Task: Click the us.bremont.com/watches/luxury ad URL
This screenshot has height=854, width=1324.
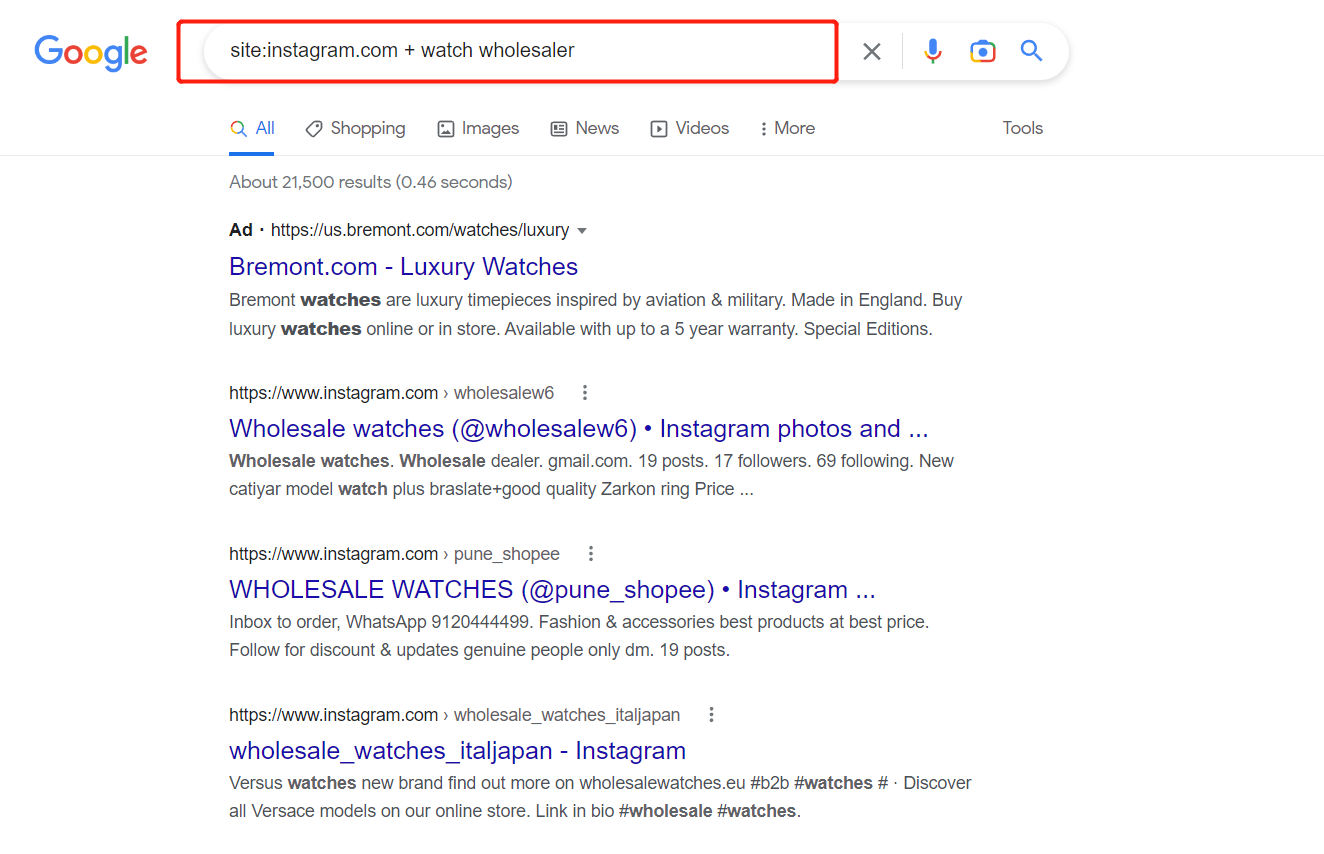Action: (420, 230)
